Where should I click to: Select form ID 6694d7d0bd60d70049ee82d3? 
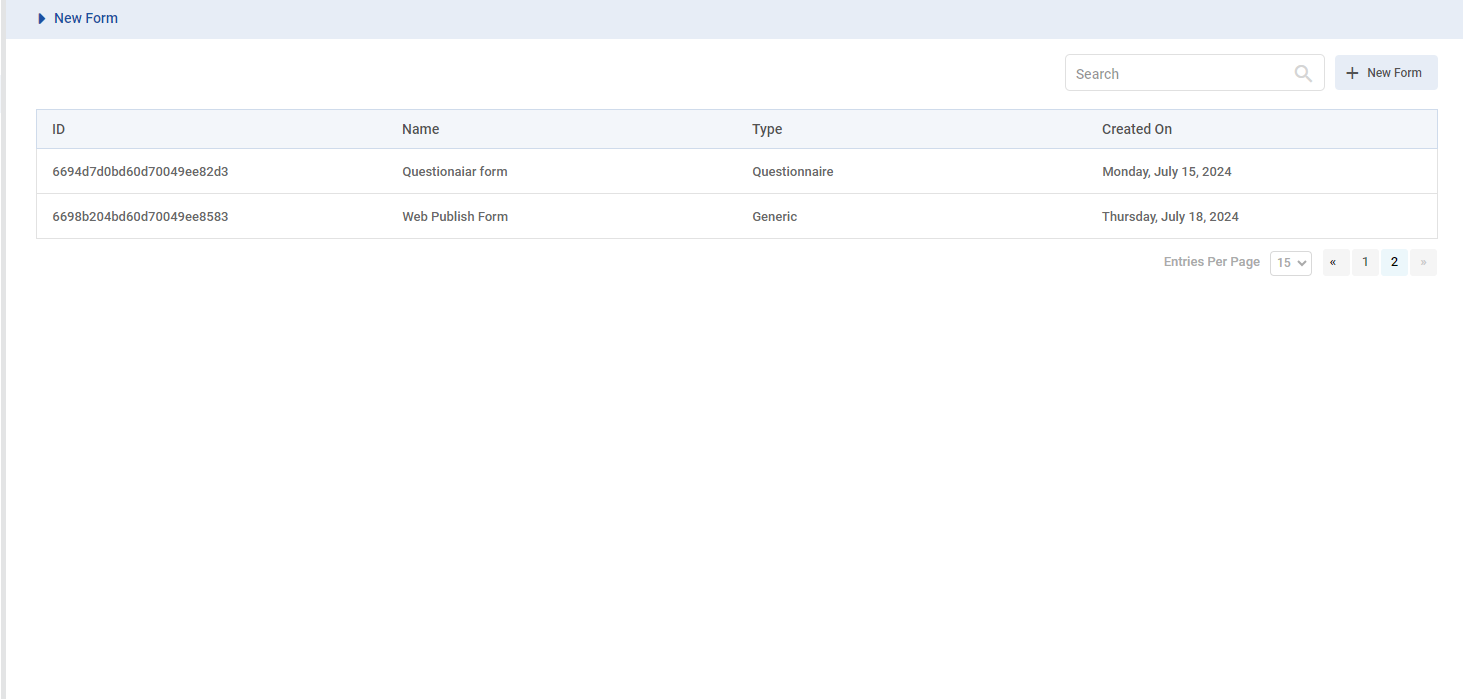pos(140,172)
